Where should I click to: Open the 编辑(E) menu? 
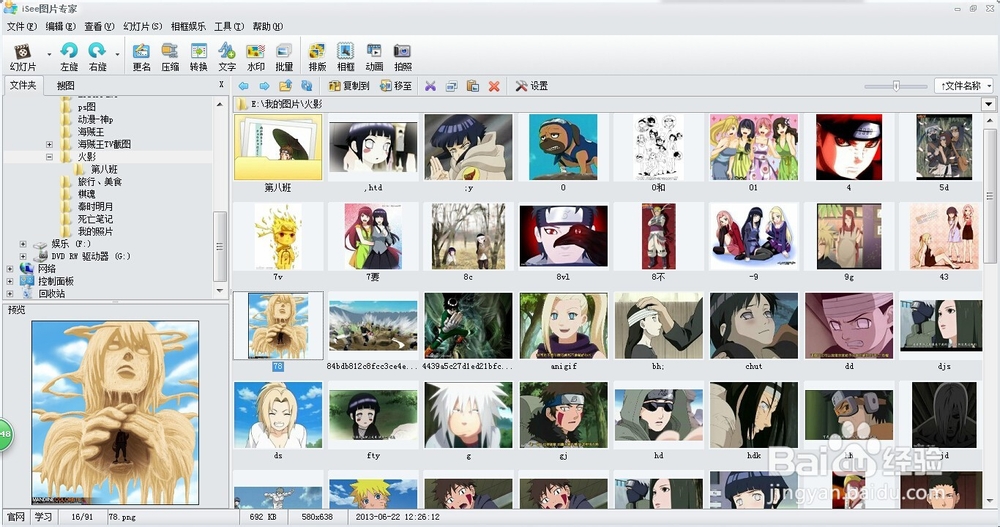pyautogui.click(x=60, y=26)
